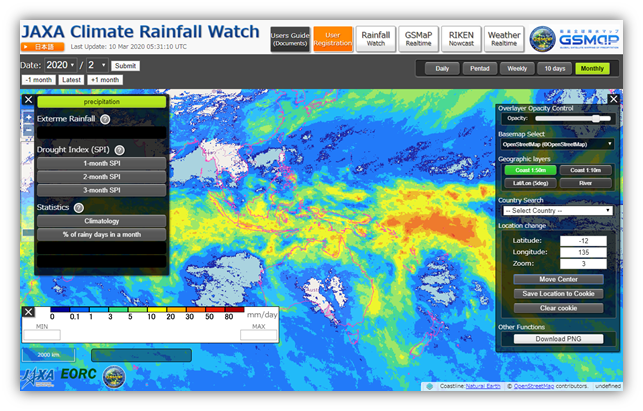Open help for Drought Index (SPI)
The image size is (643, 411).
click(x=119, y=150)
